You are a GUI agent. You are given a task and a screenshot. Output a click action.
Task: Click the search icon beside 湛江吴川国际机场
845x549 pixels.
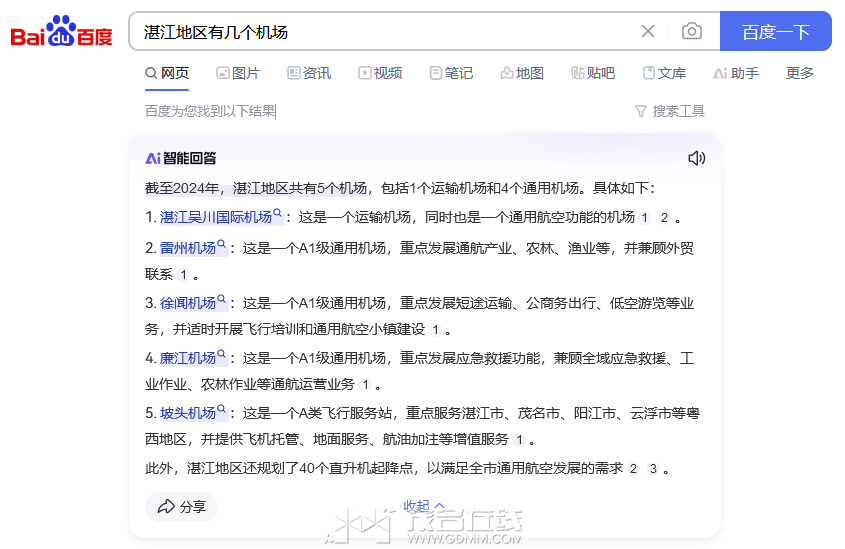(278, 213)
